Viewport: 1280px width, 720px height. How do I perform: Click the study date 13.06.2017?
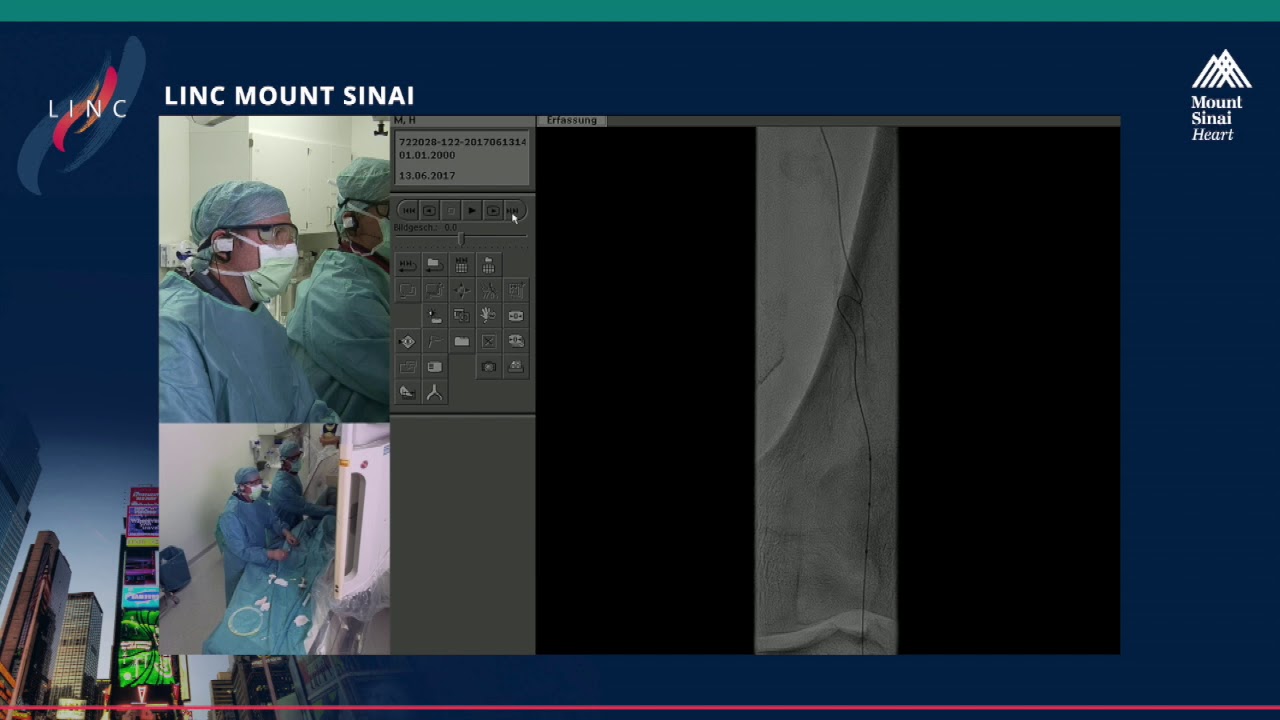pyautogui.click(x=427, y=176)
